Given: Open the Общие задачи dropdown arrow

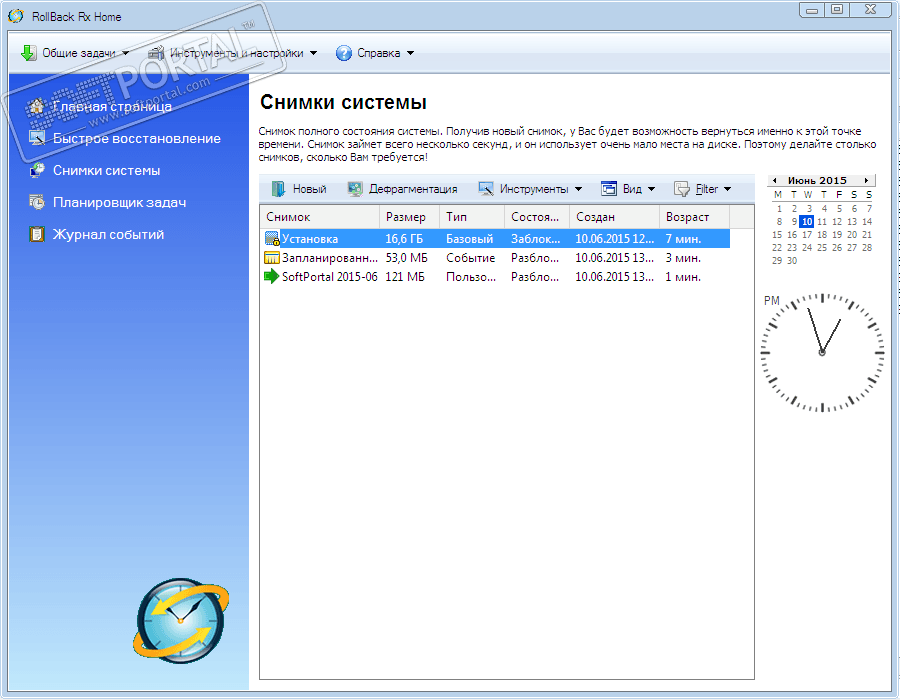Looking at the screenshot, I should (125, 53).
